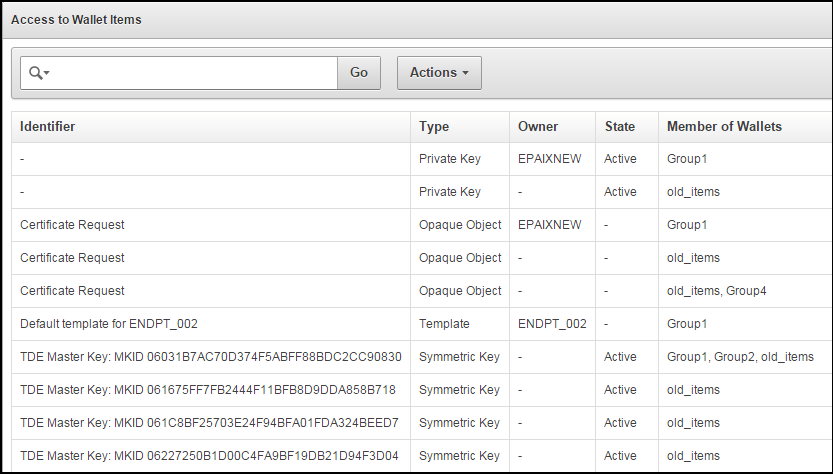The image size is (833, 474).
Task: Open the Actions dropdown menu
Action: (439, 73)
